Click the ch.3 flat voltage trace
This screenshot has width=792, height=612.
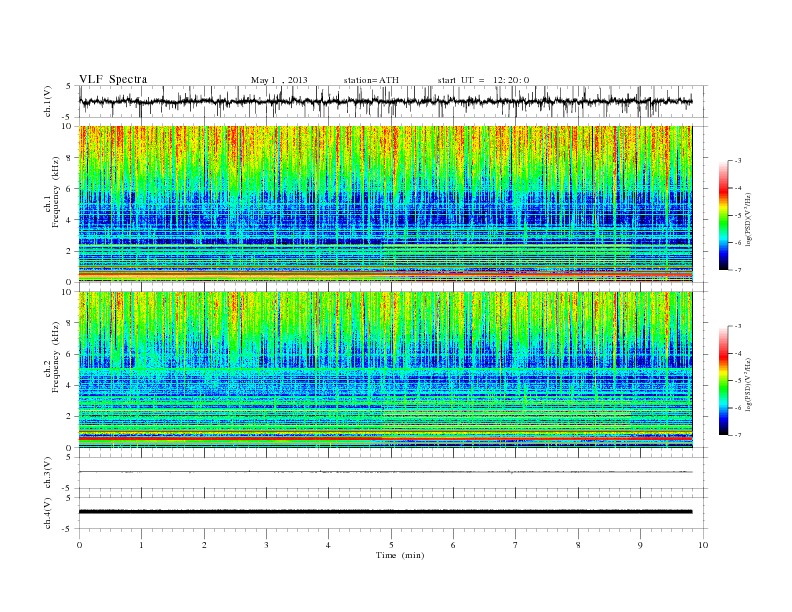pos(386,472)
